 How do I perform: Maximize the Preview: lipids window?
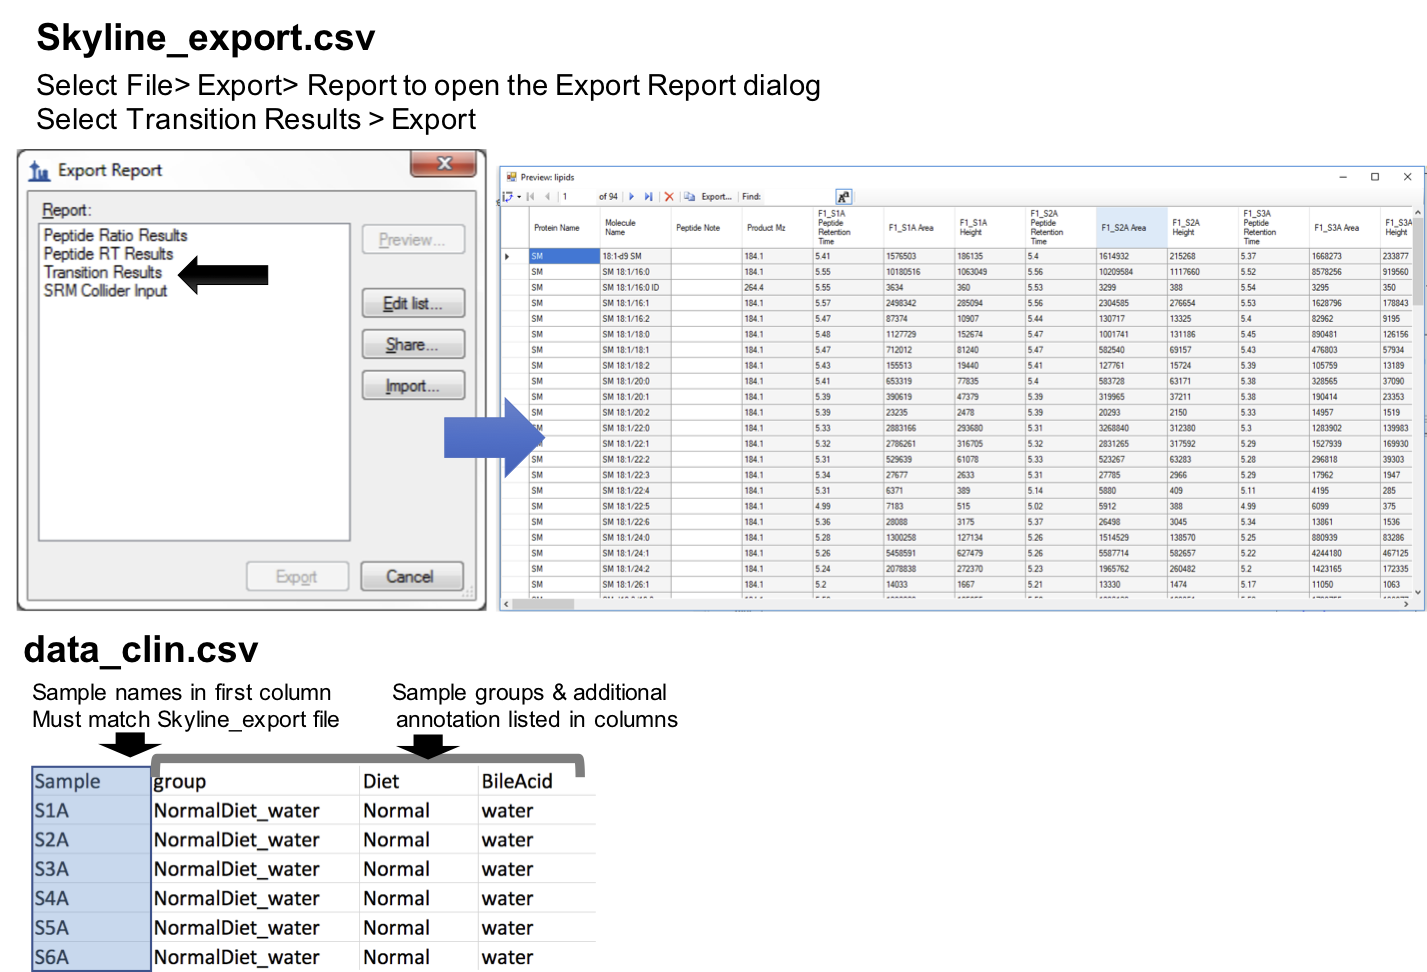tap(1375, 177)
